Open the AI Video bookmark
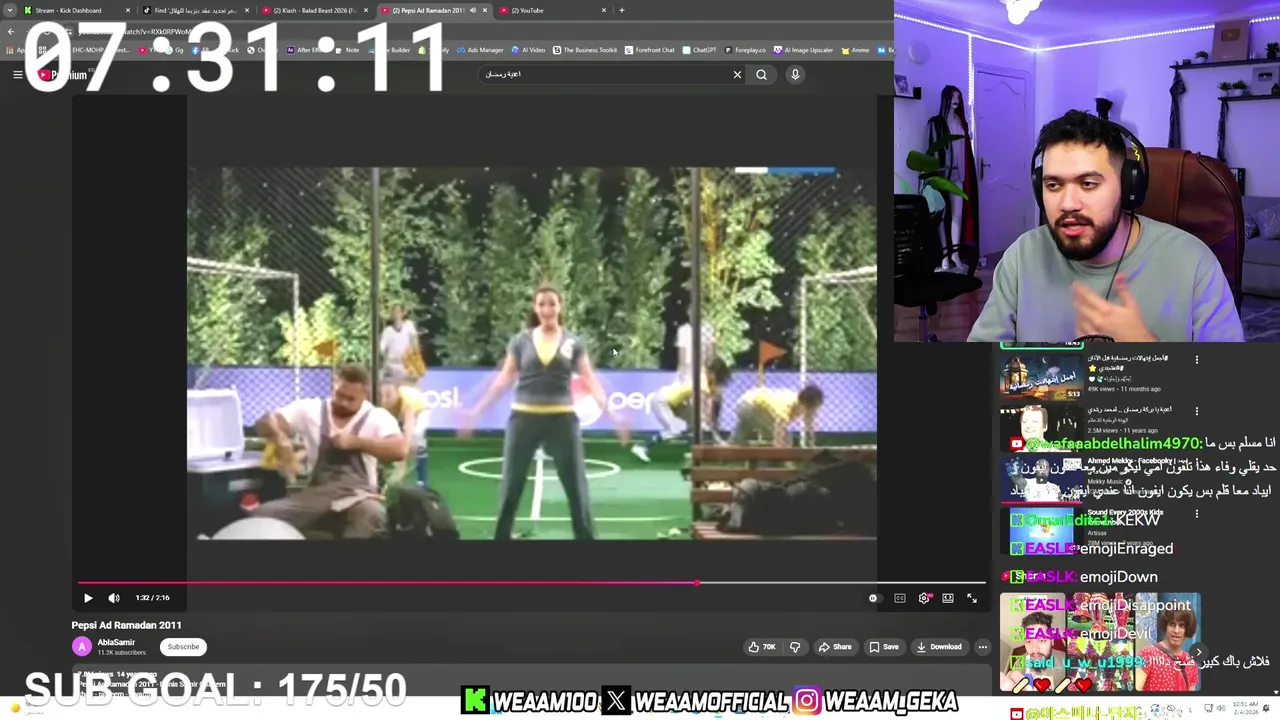The width and height of the screenshot is (1280, 720). (x=528, y=50)
